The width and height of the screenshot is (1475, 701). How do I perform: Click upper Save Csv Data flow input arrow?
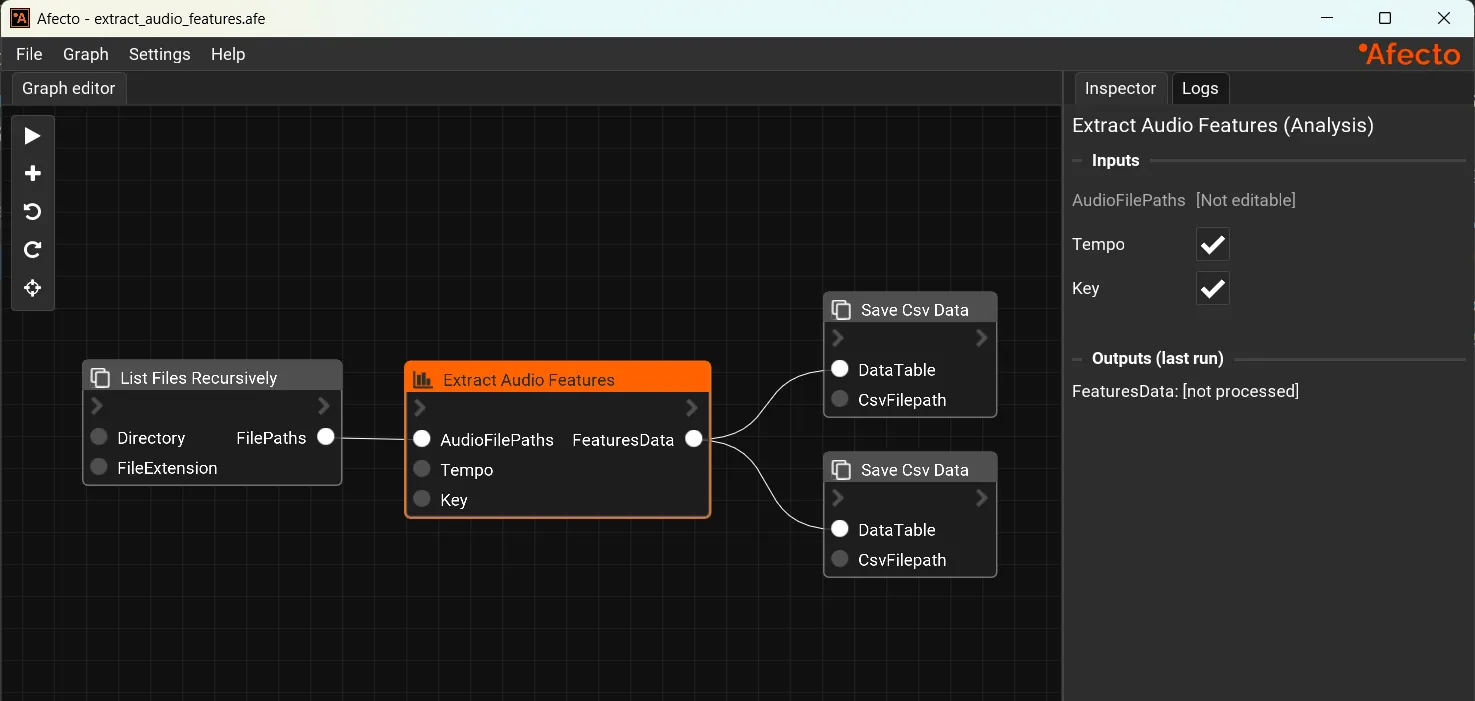click(838, 338)
